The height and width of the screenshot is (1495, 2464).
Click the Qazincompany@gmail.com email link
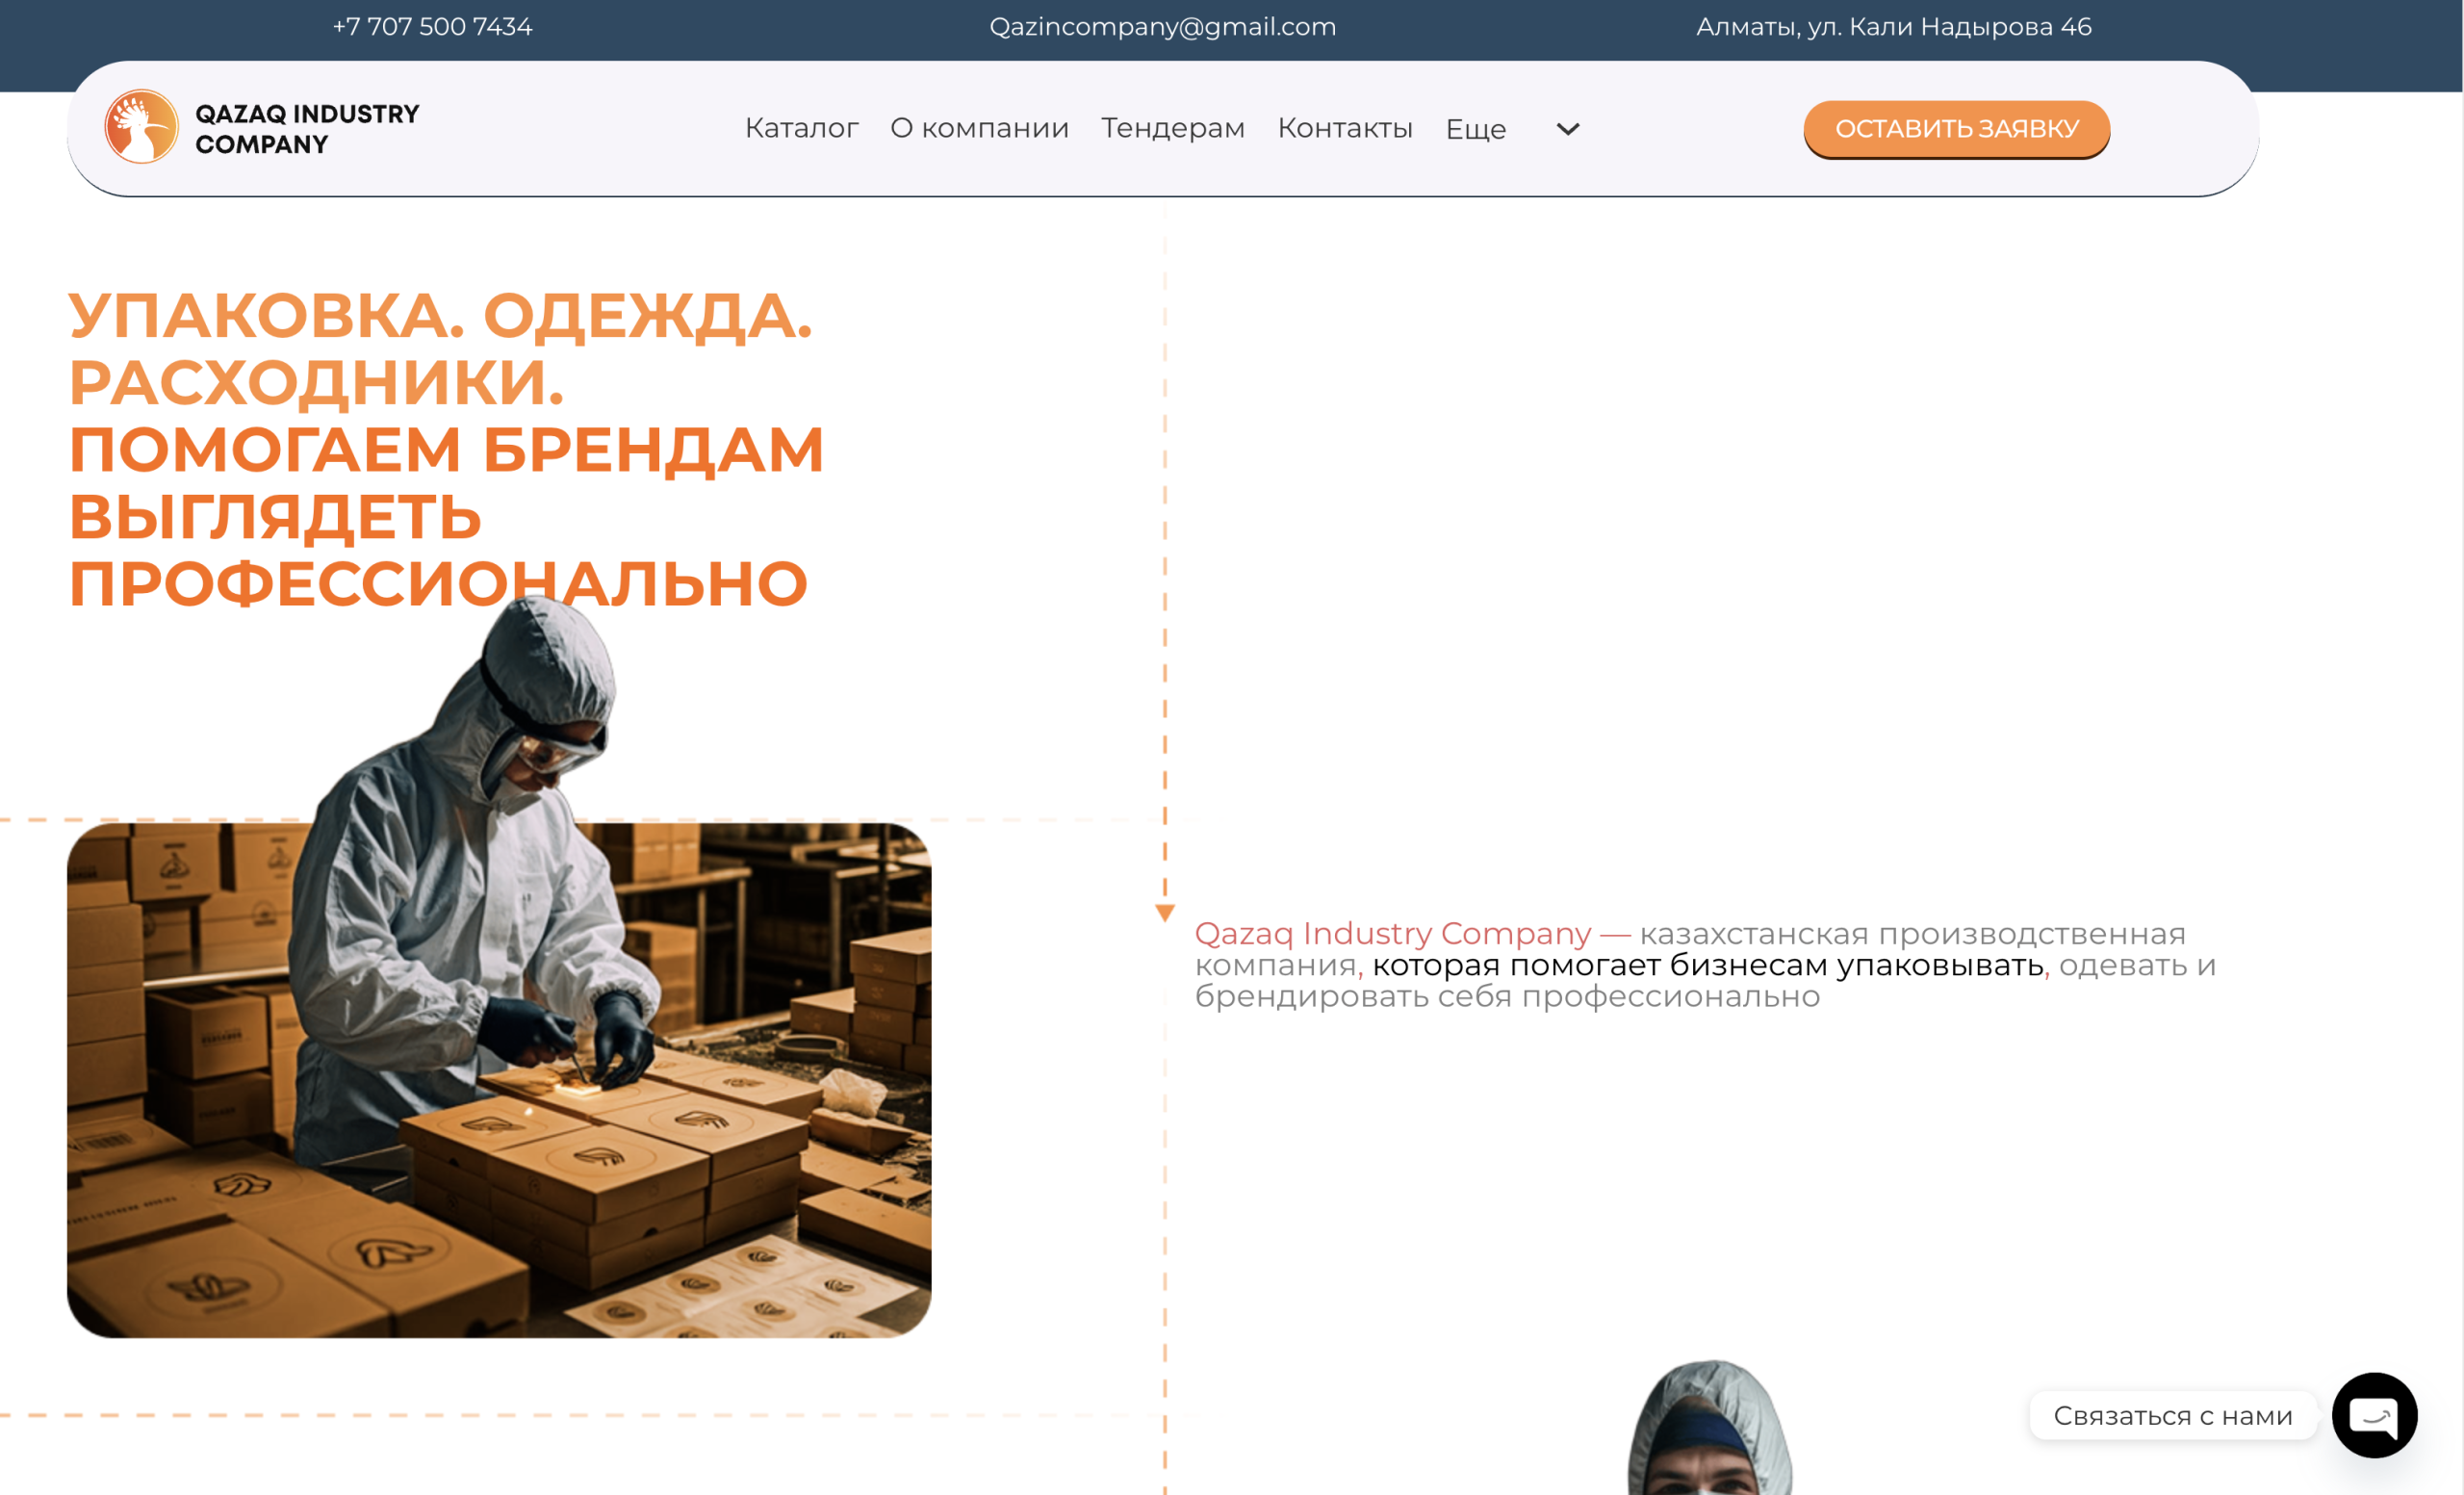1162,27
